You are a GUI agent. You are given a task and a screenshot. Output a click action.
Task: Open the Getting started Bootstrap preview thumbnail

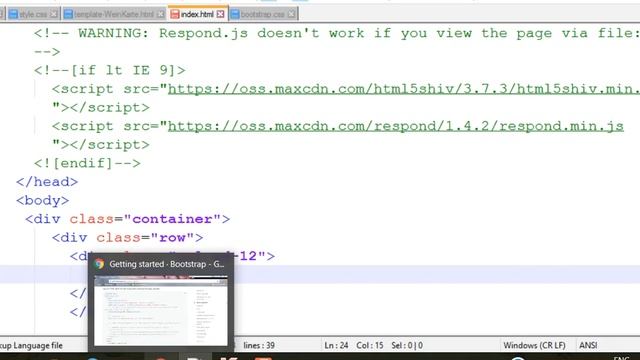(x=161, y=310)
